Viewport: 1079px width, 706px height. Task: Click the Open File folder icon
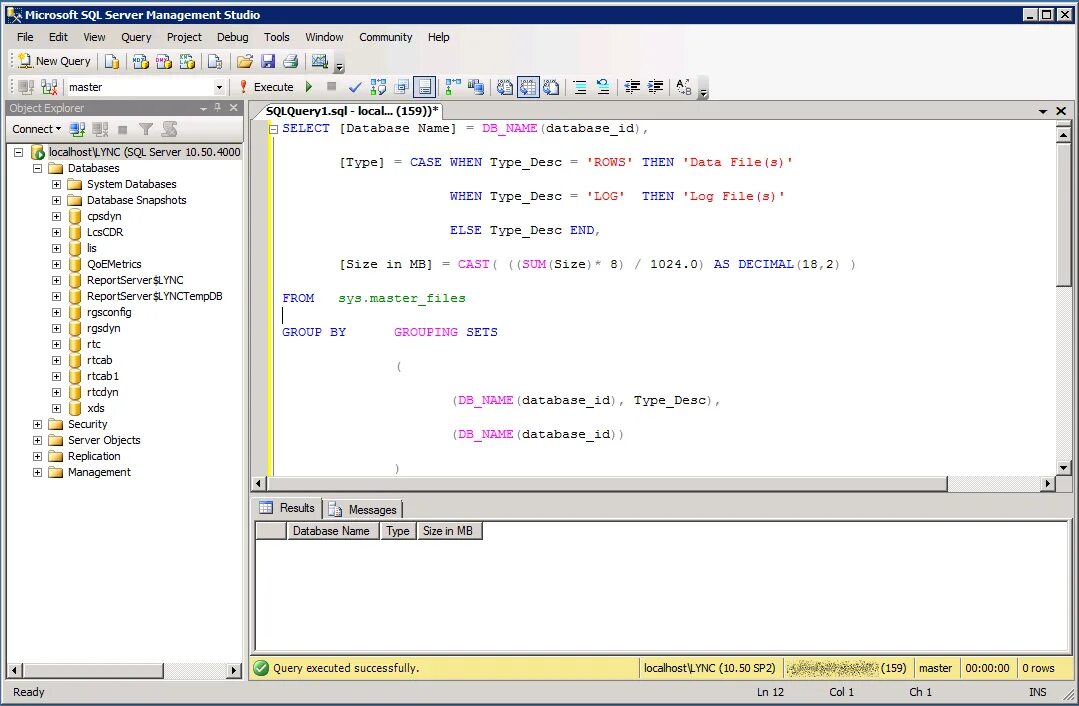point(244,61)
